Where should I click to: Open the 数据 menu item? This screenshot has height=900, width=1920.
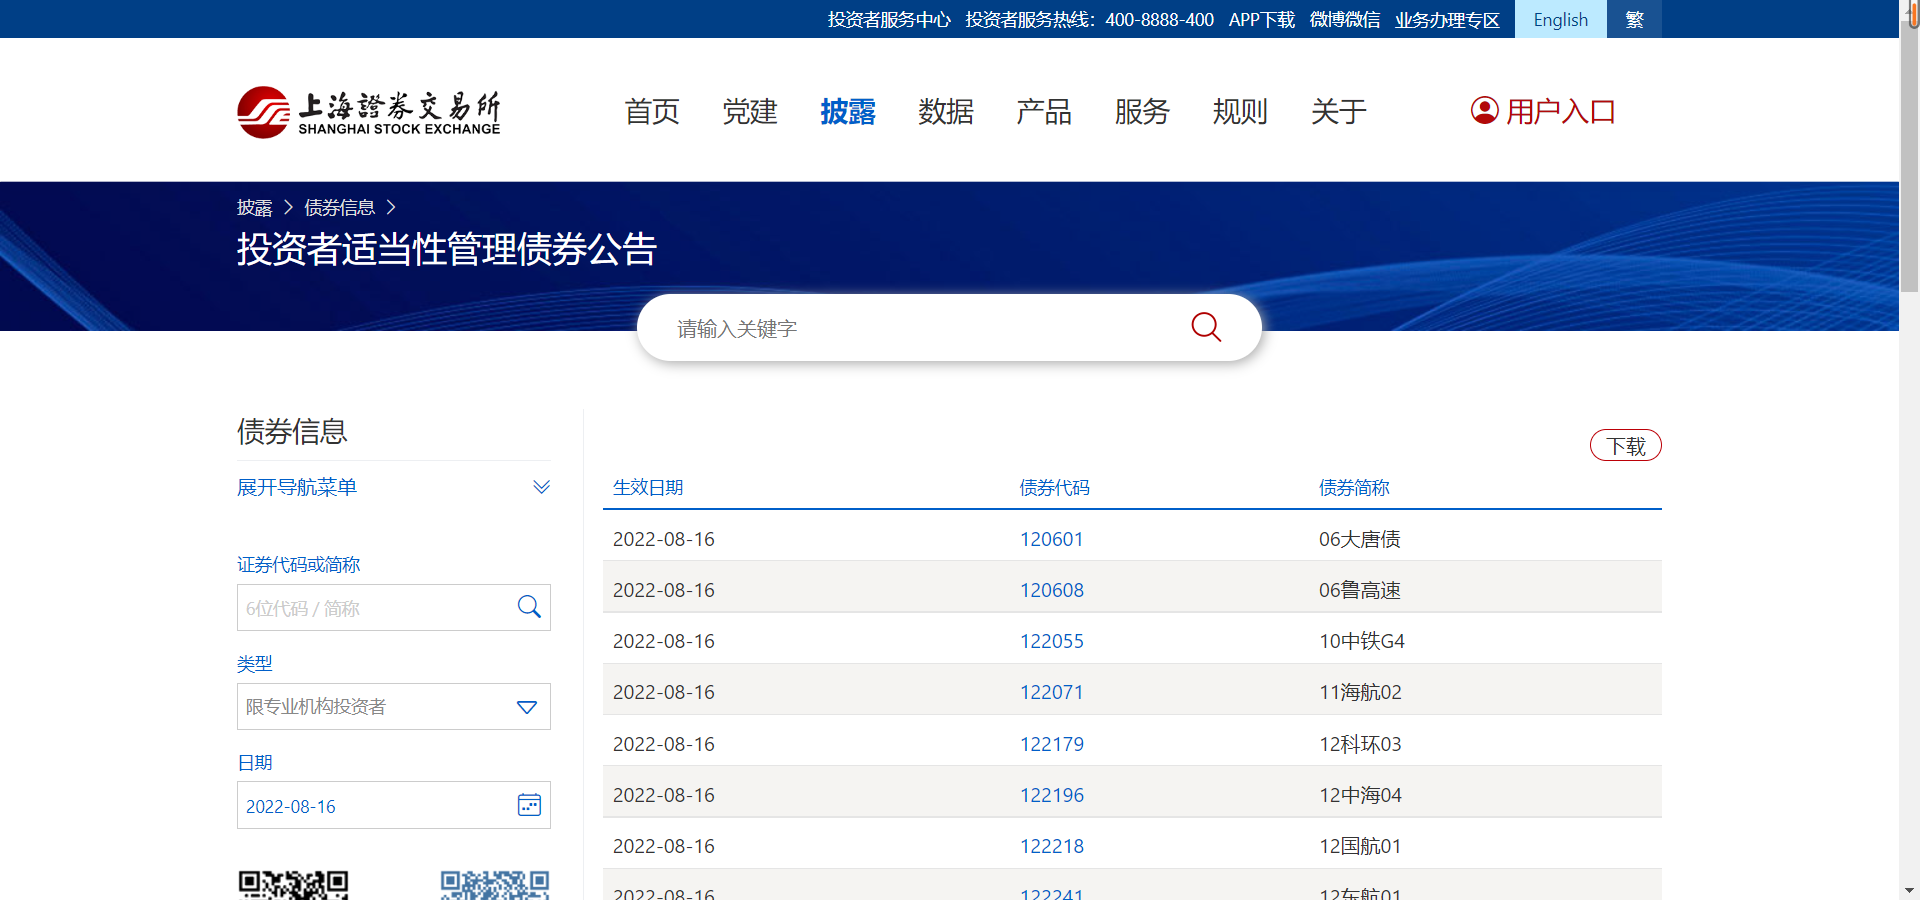pyautogui.click(x=945, y=111)
